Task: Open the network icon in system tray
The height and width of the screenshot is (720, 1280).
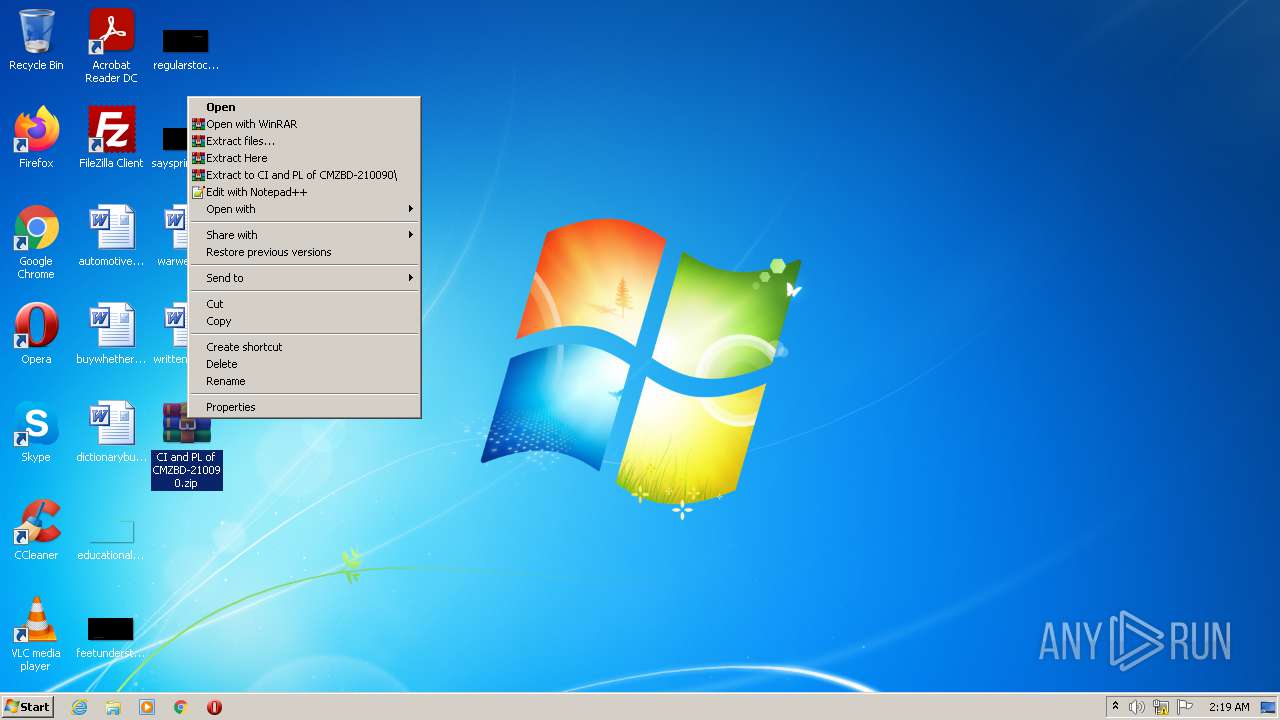Action: click(1161, 707)
